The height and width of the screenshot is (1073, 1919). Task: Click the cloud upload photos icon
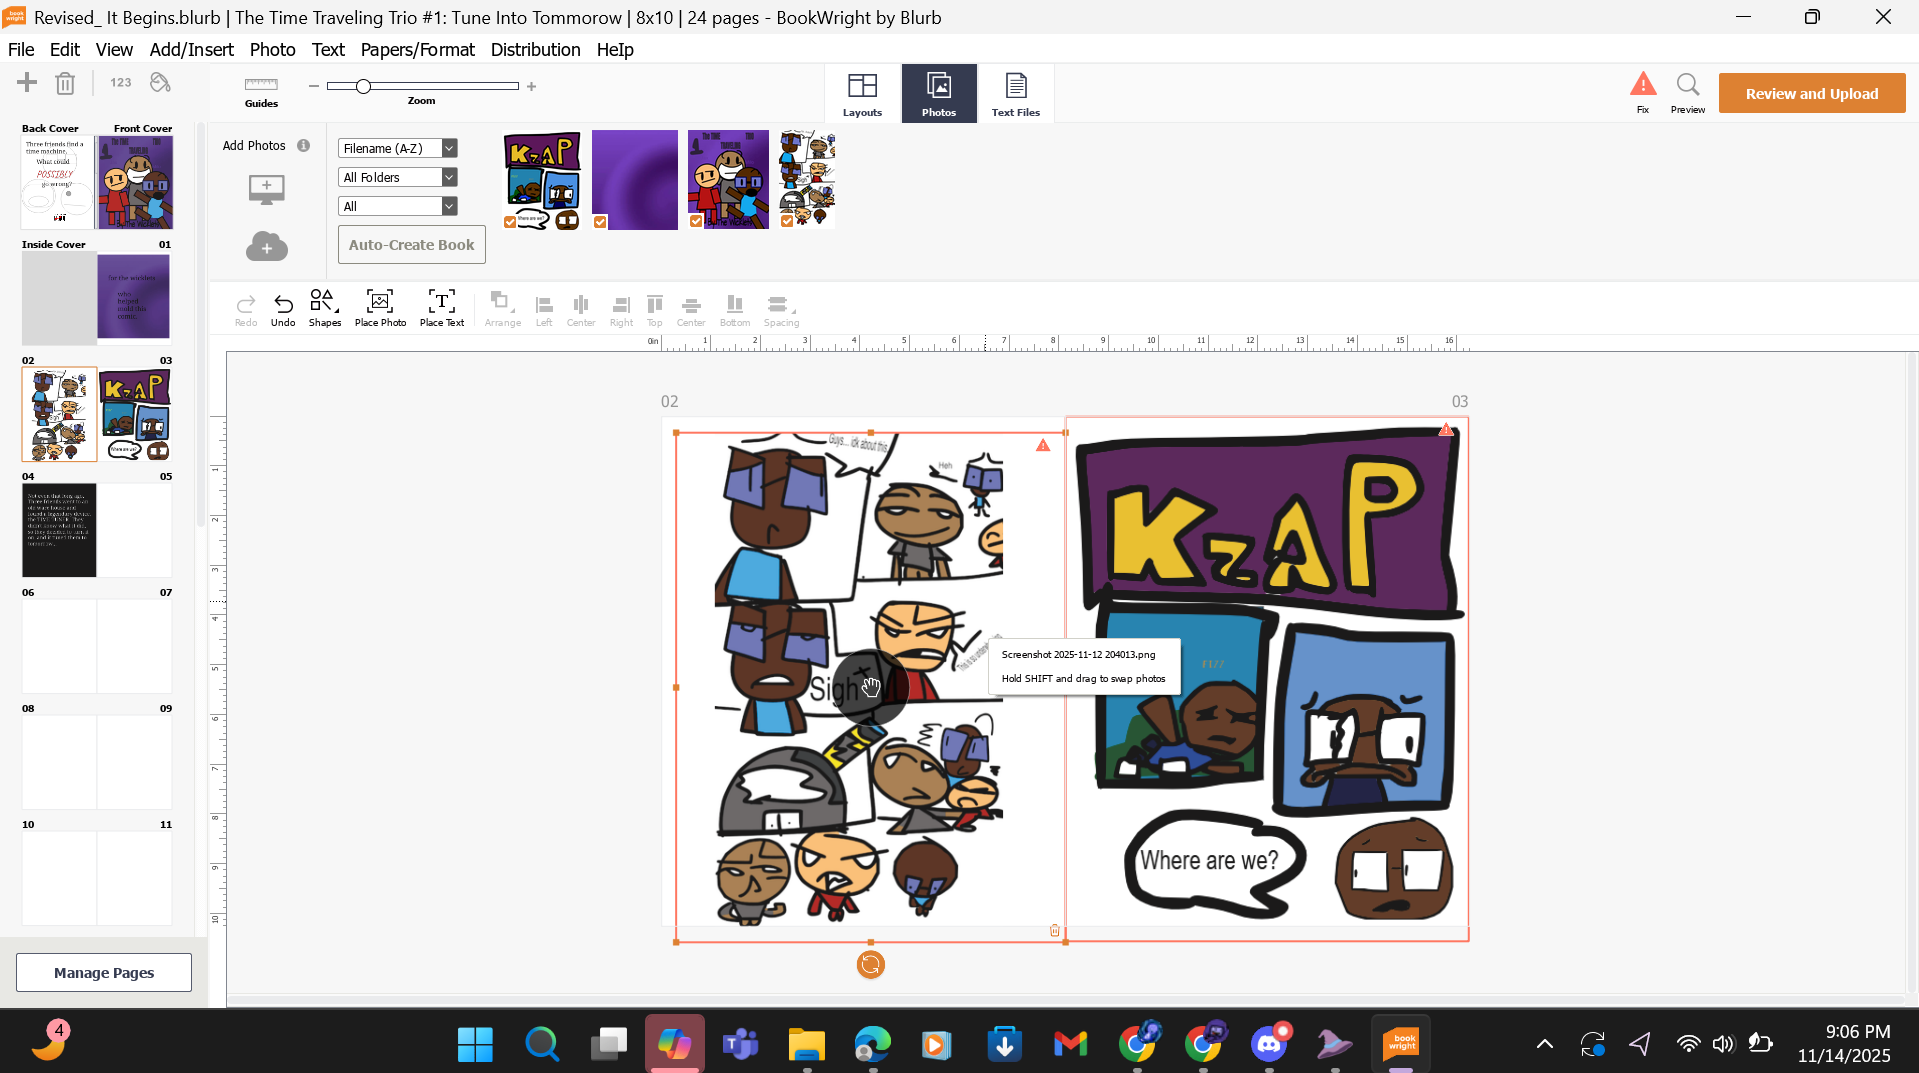pos(266,247)
